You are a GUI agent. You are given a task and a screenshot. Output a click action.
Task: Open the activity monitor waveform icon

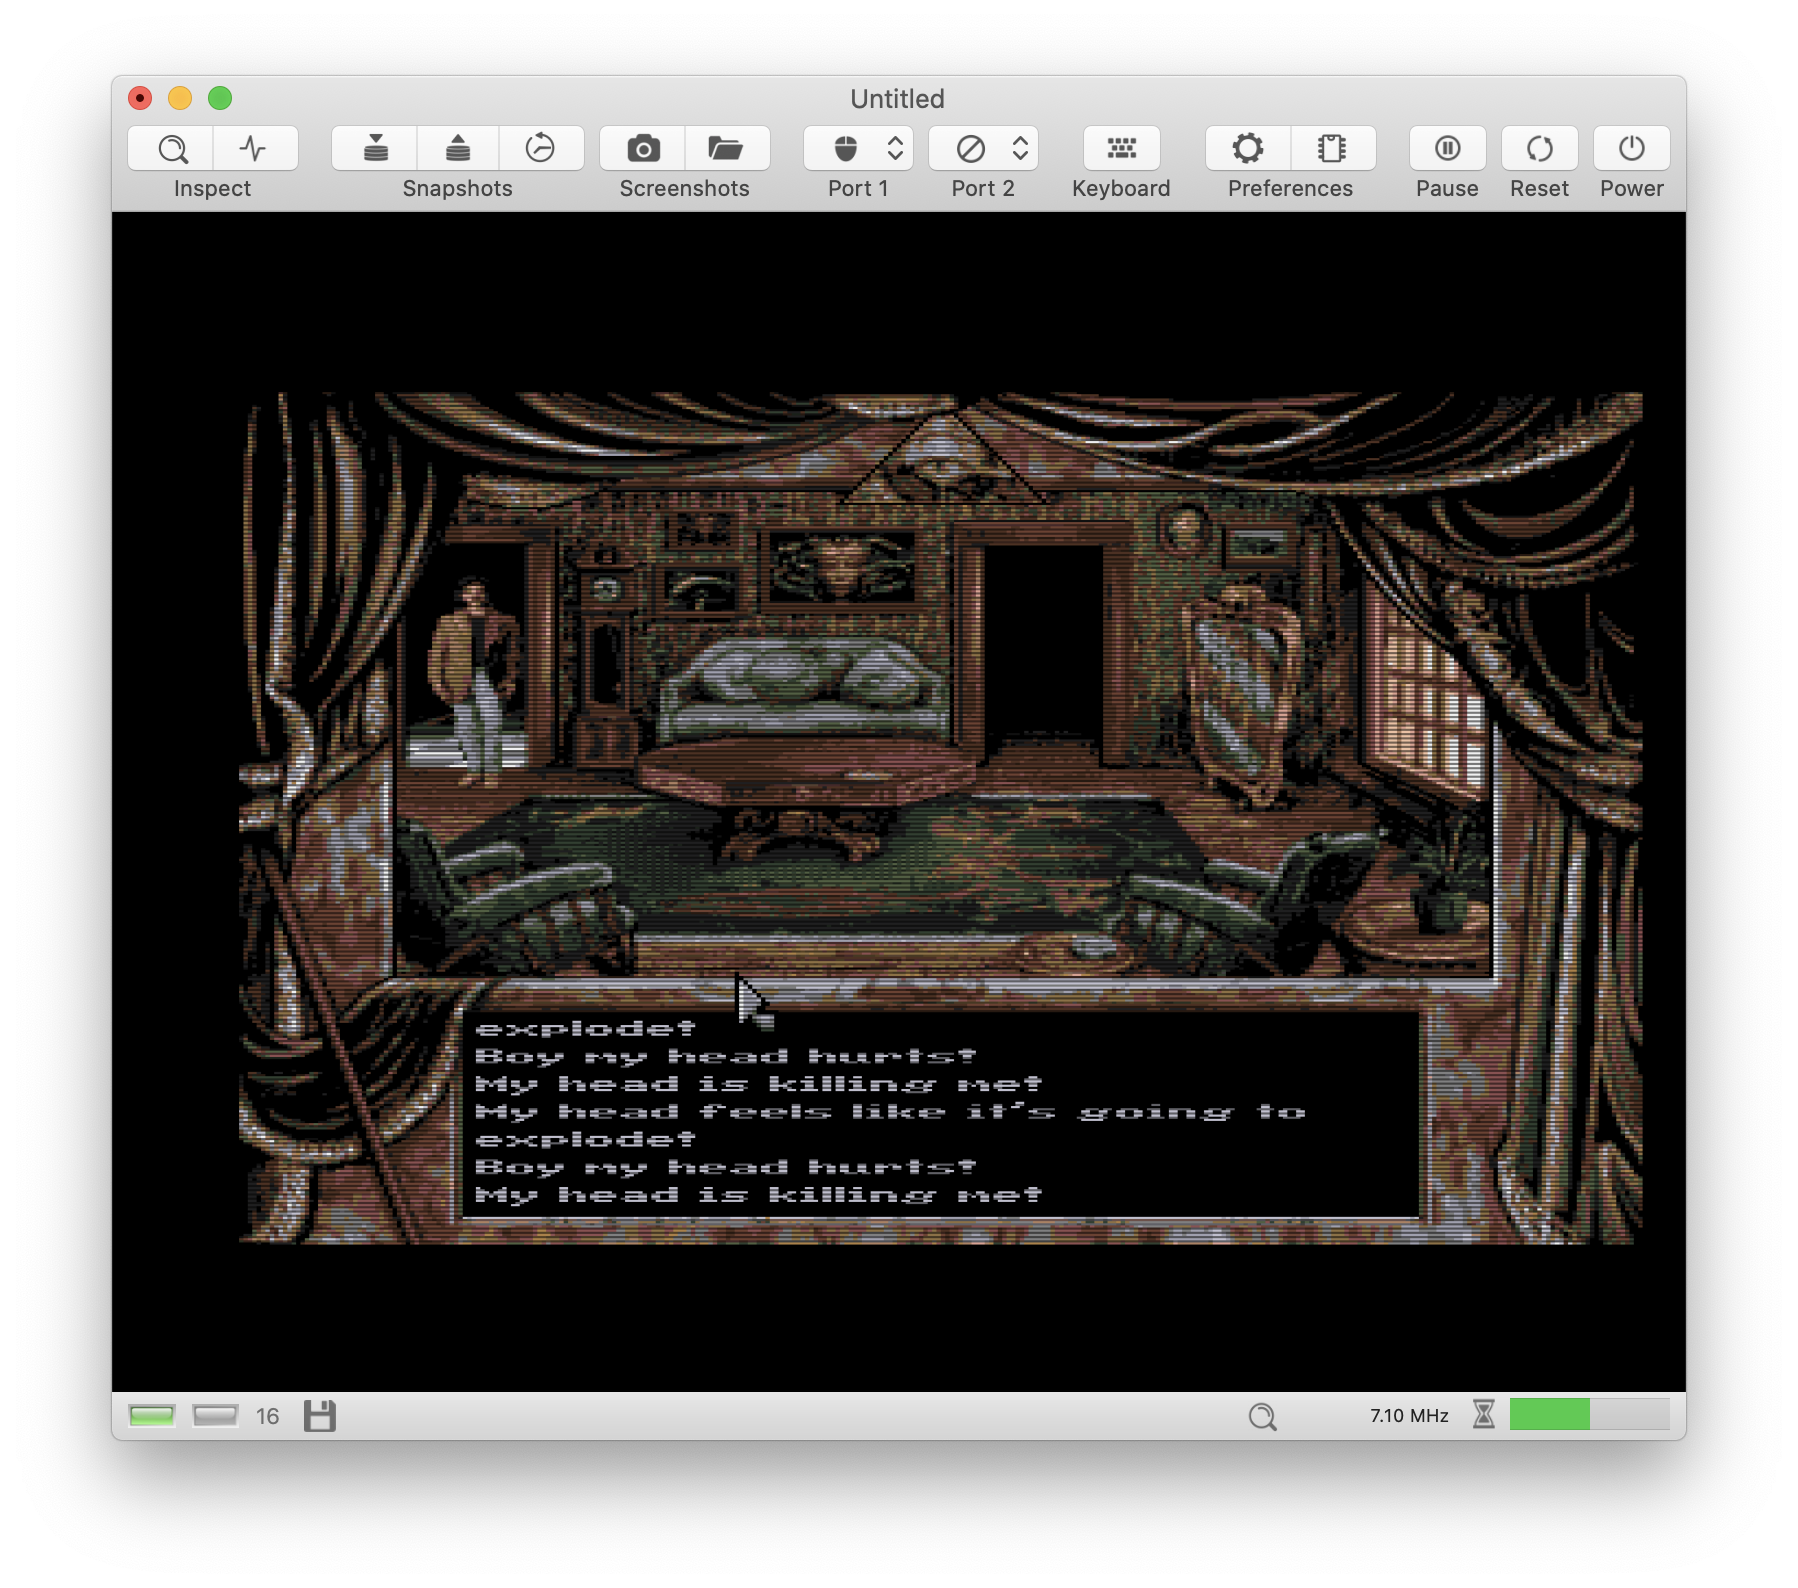[x=254, y=149]
